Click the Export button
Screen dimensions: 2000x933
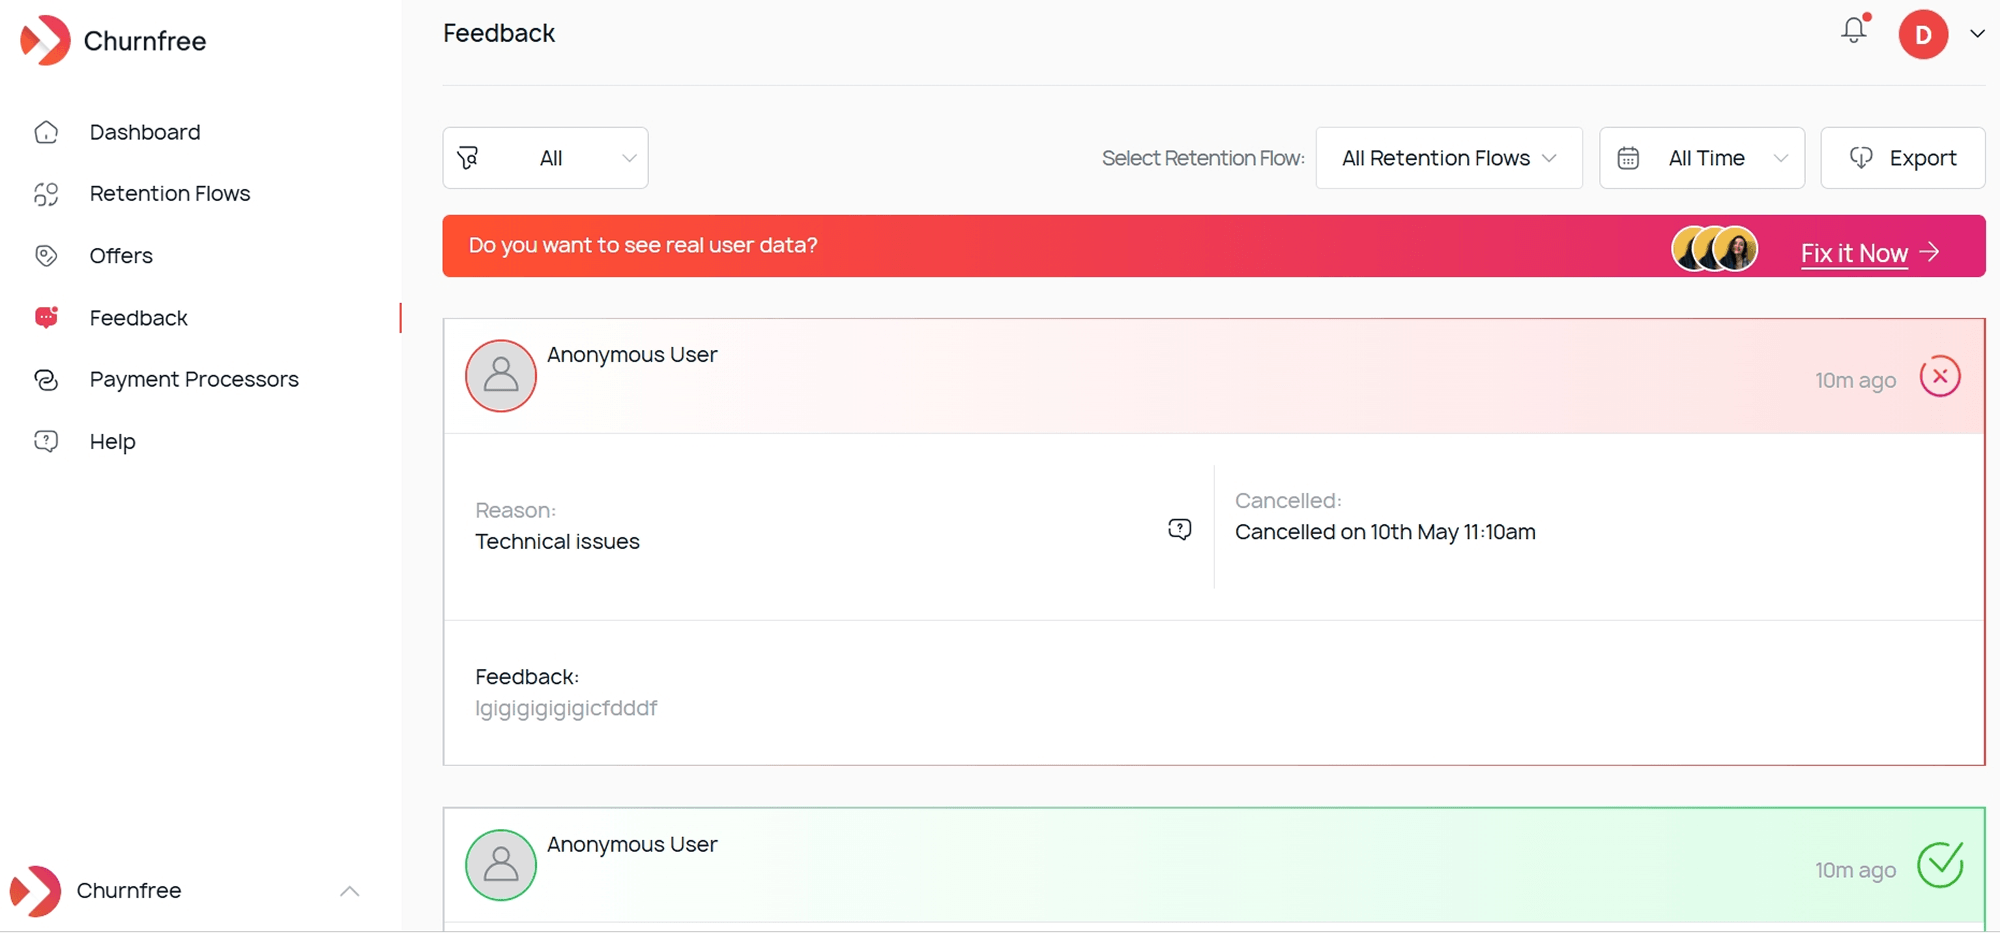pyautogui.click(x=1903, y=157)
